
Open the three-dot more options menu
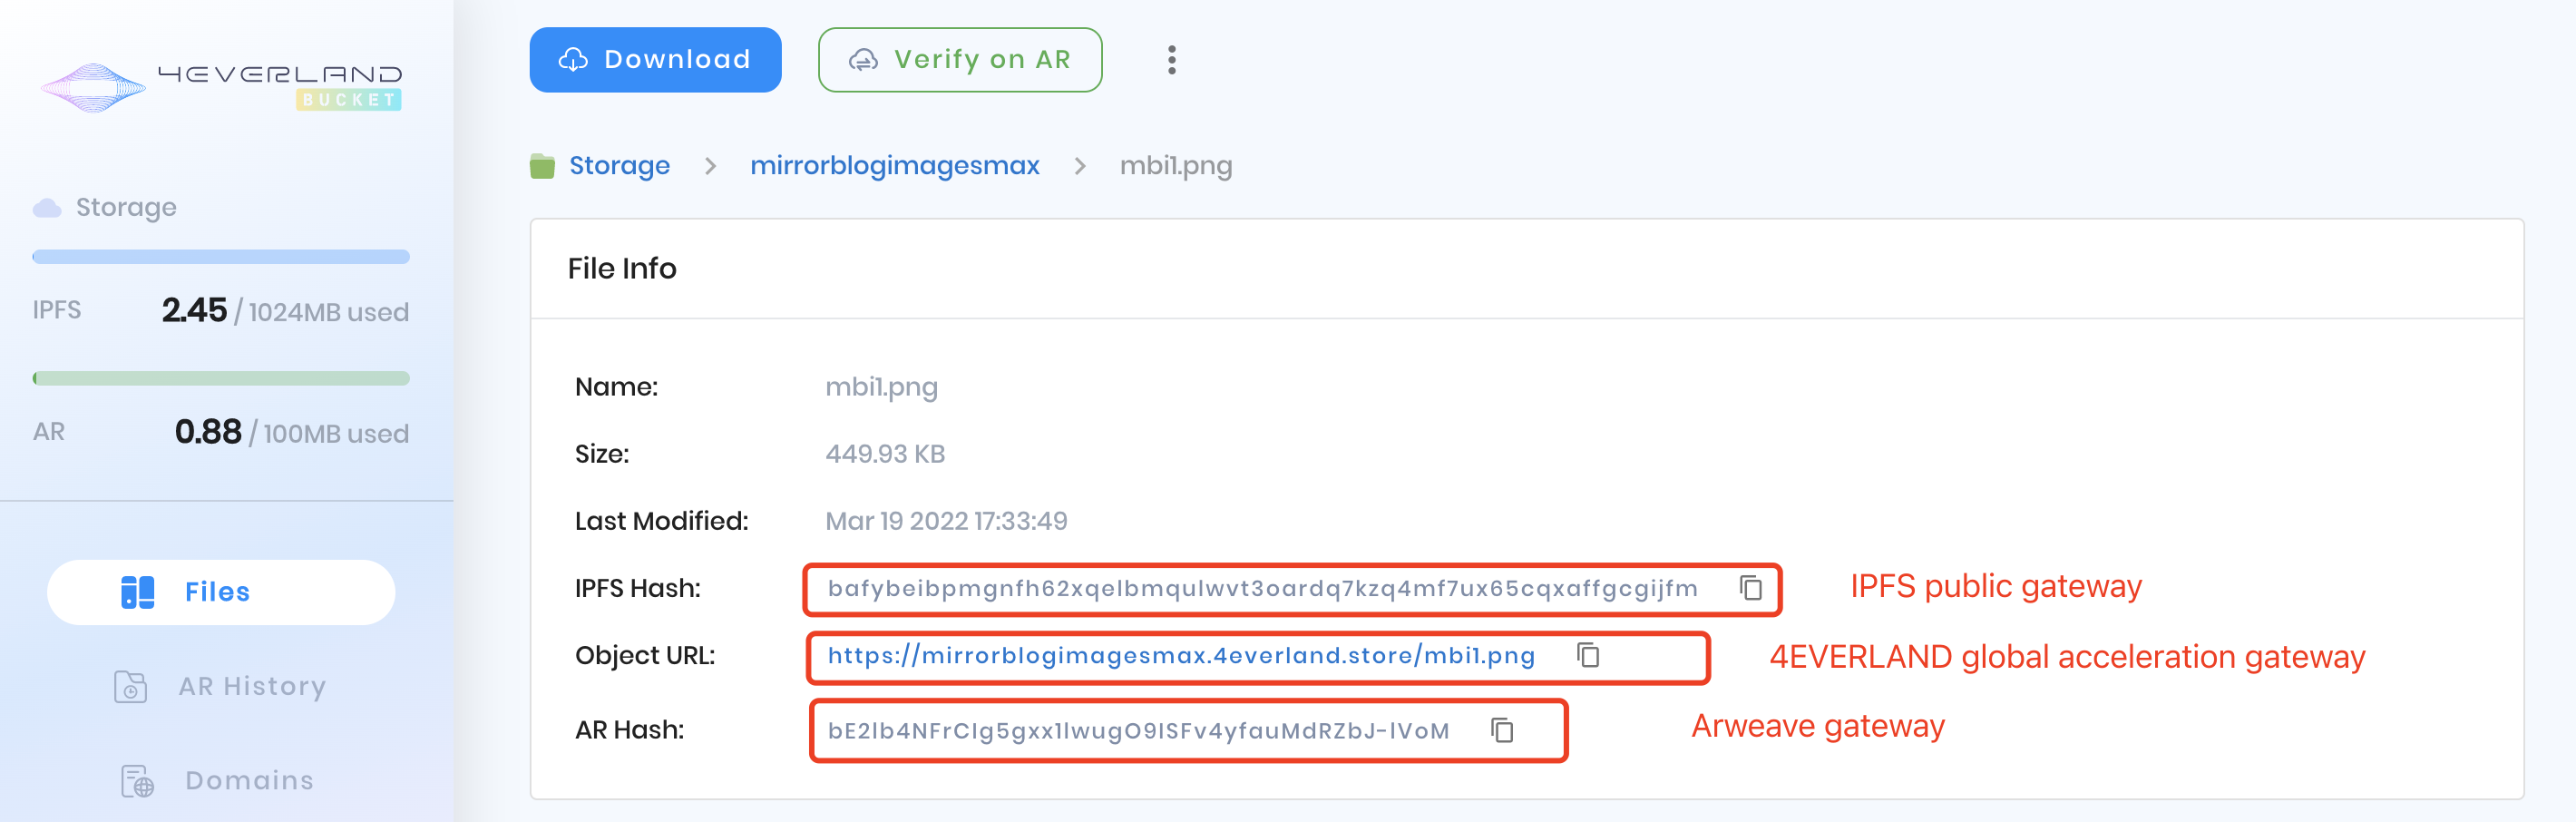[1171, 60]
